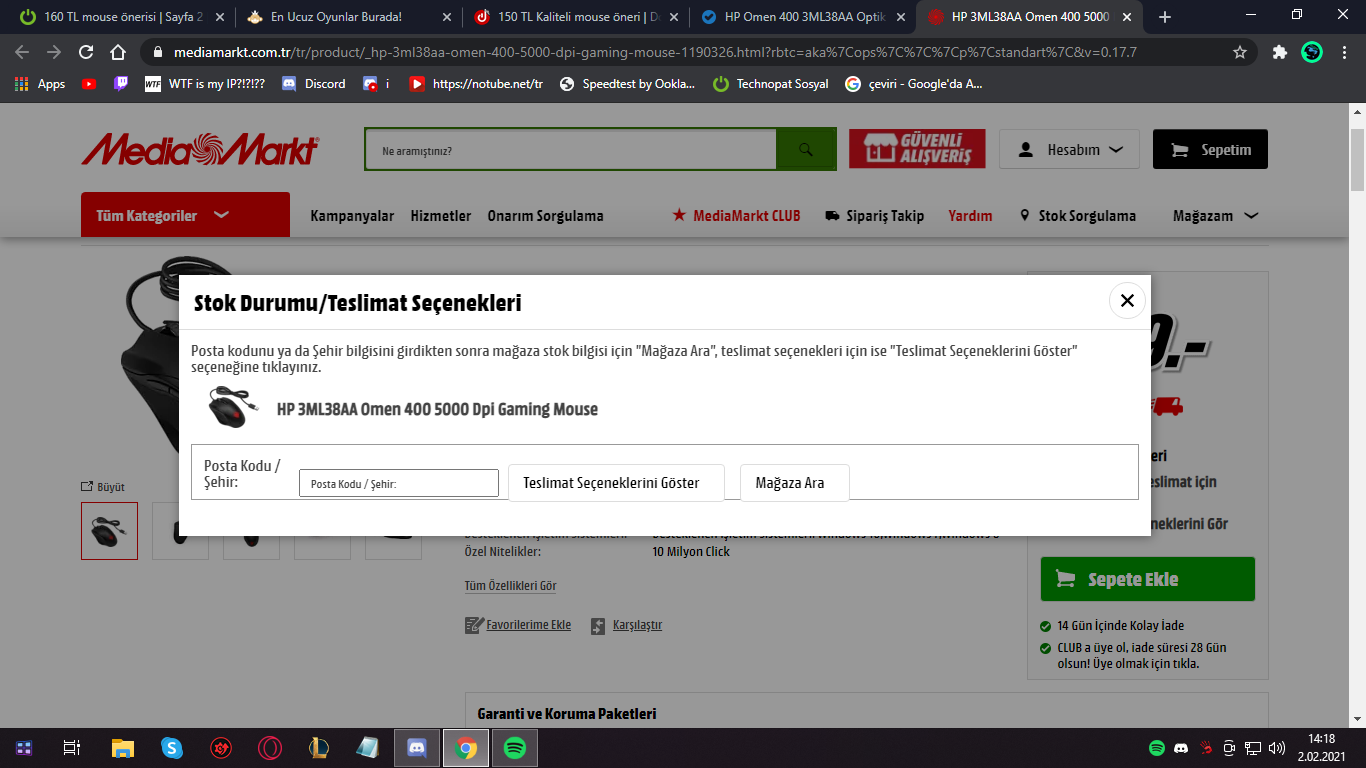Click the 'Ne aramıştınız?' search box

click(x=571, y=150)
